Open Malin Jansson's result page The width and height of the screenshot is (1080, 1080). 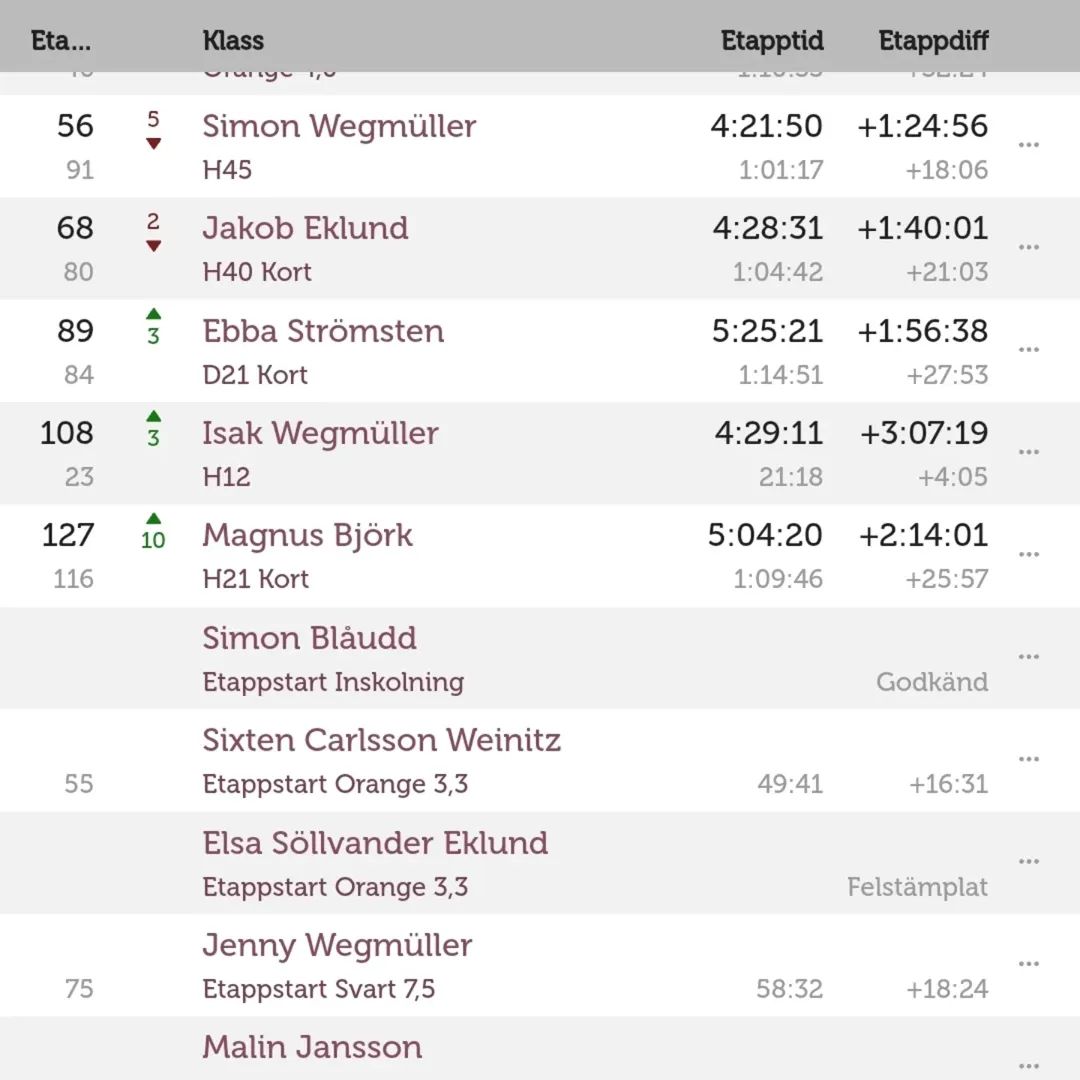point(312,1047)
